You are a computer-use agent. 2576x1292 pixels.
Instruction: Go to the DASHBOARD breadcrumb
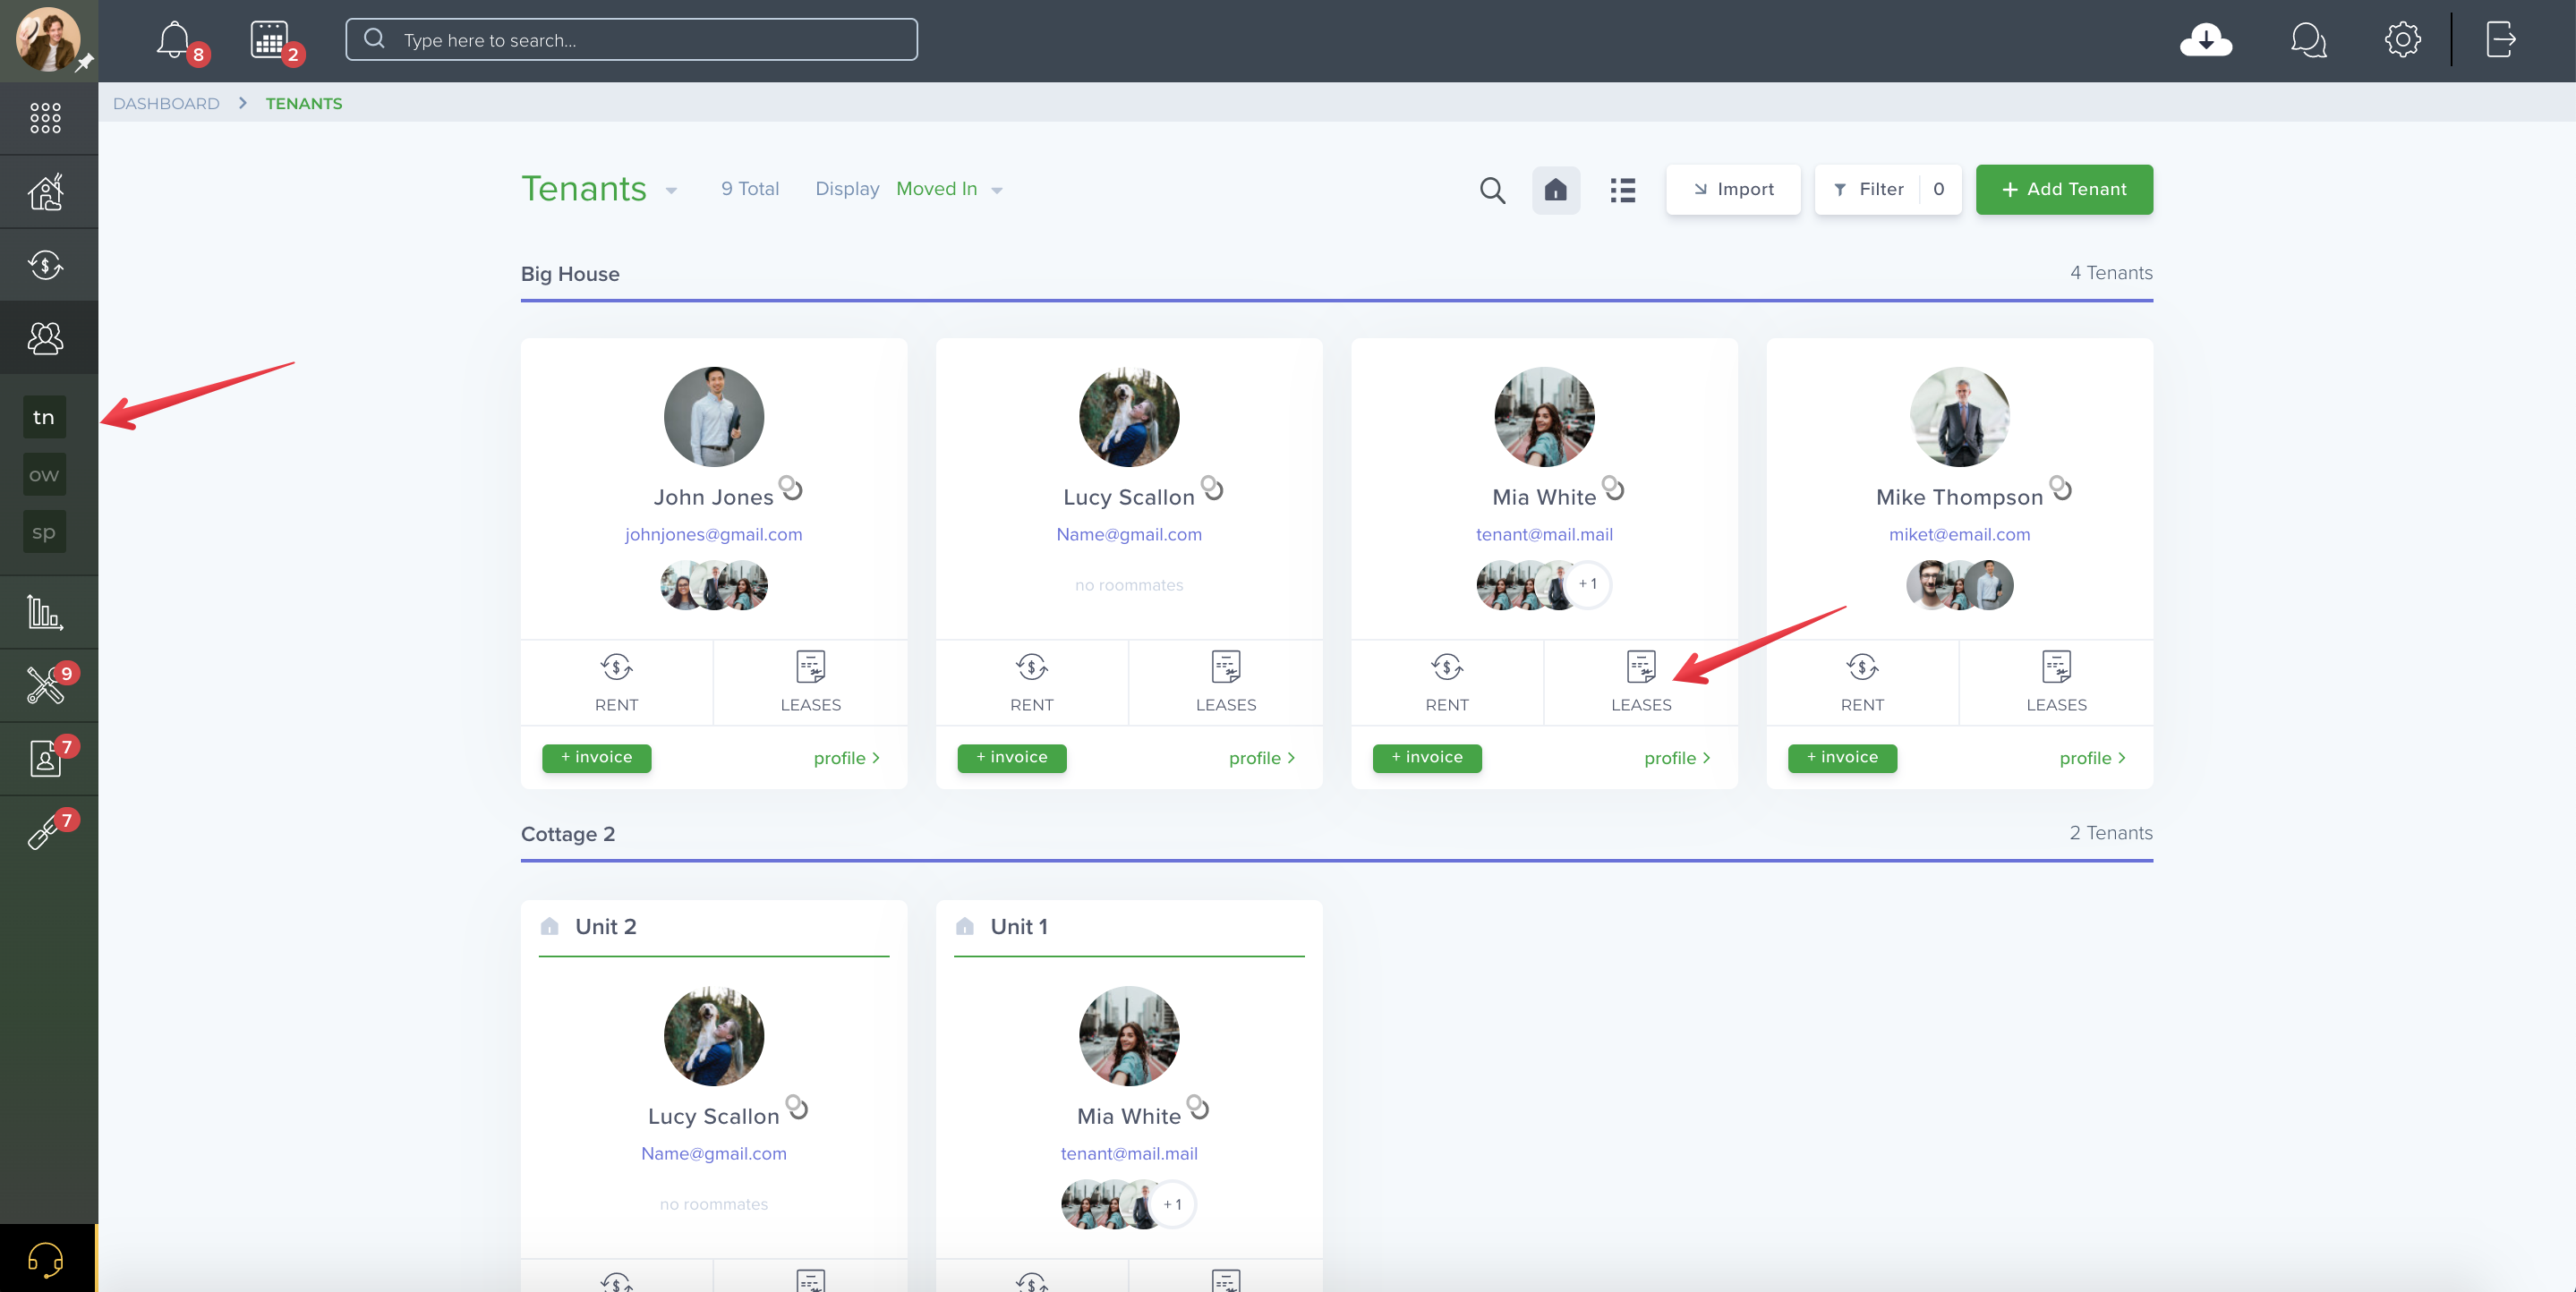click(x=166, y=103)
